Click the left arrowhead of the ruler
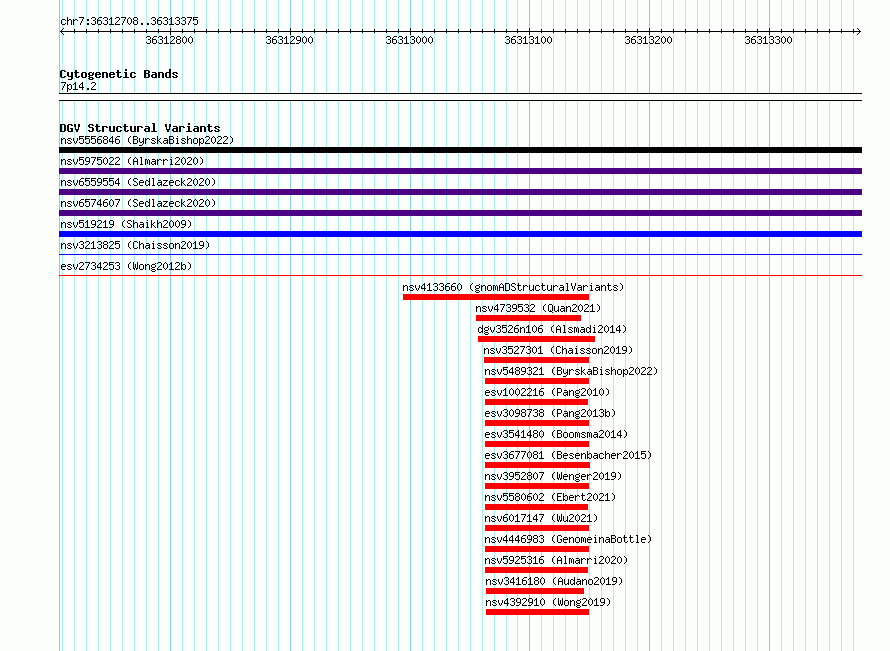 [62, 31]
